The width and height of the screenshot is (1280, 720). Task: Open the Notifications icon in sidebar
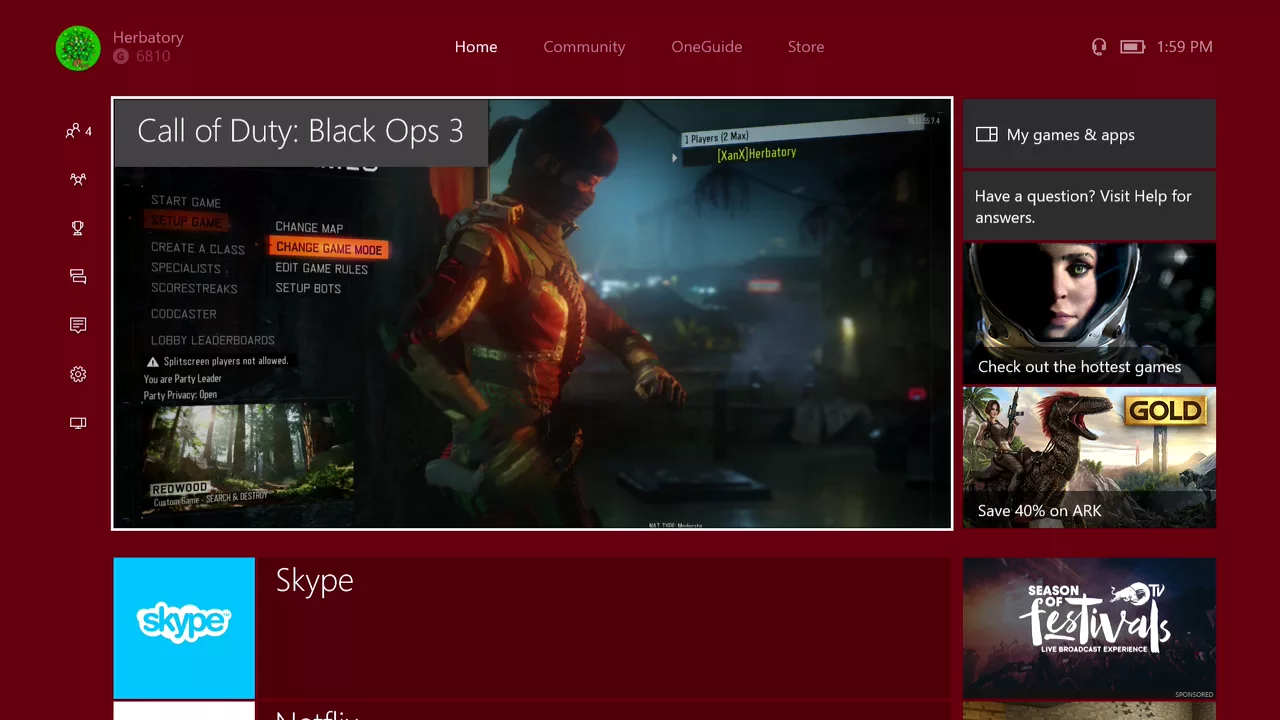(x=78, y=325)
